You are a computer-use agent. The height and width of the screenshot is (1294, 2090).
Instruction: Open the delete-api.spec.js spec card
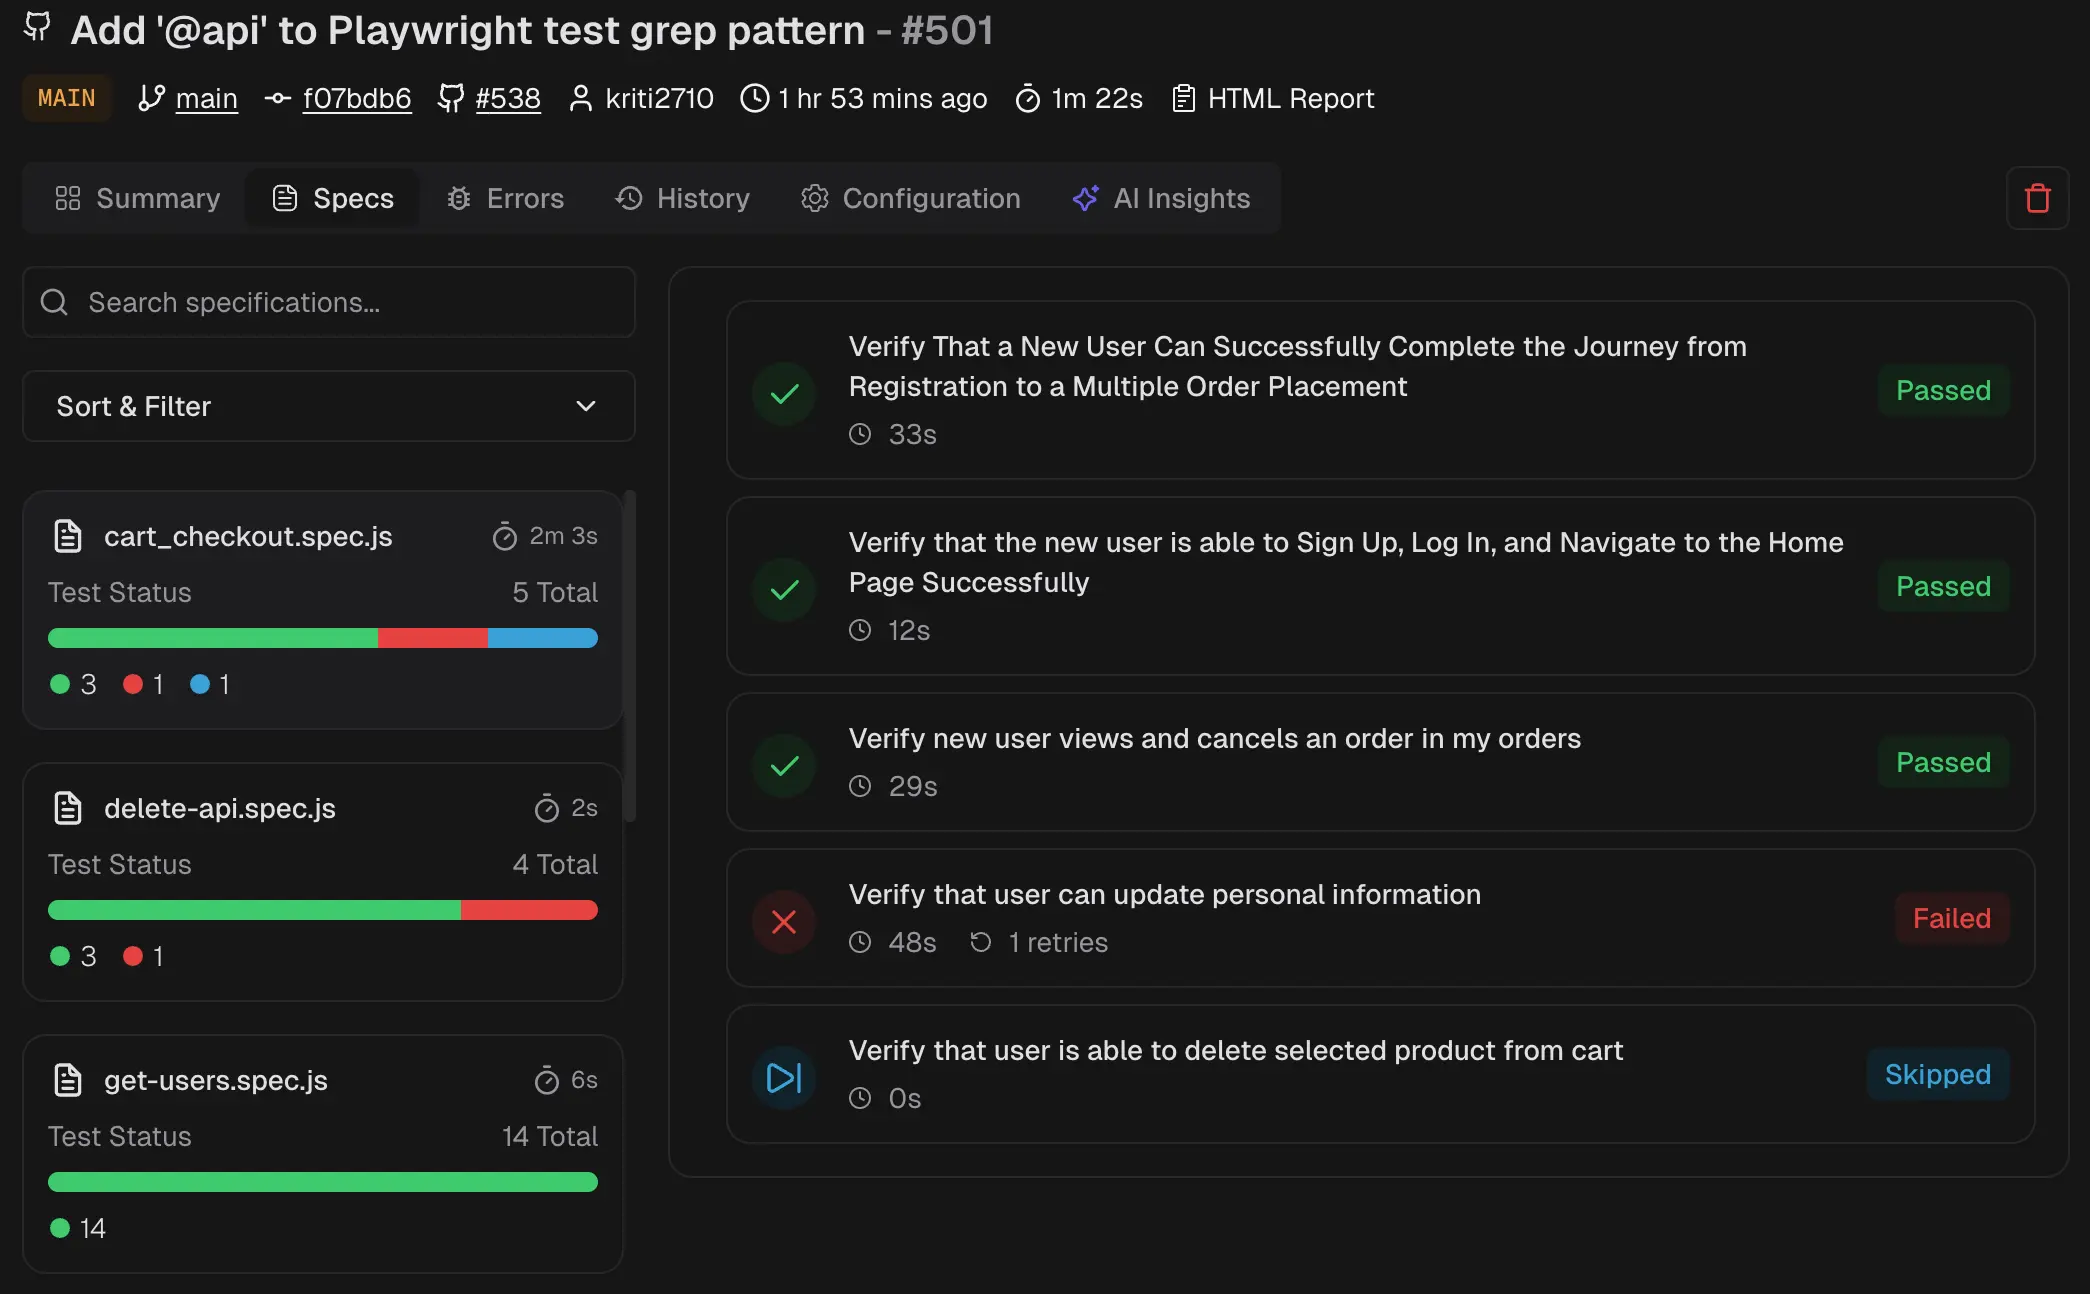322,880
